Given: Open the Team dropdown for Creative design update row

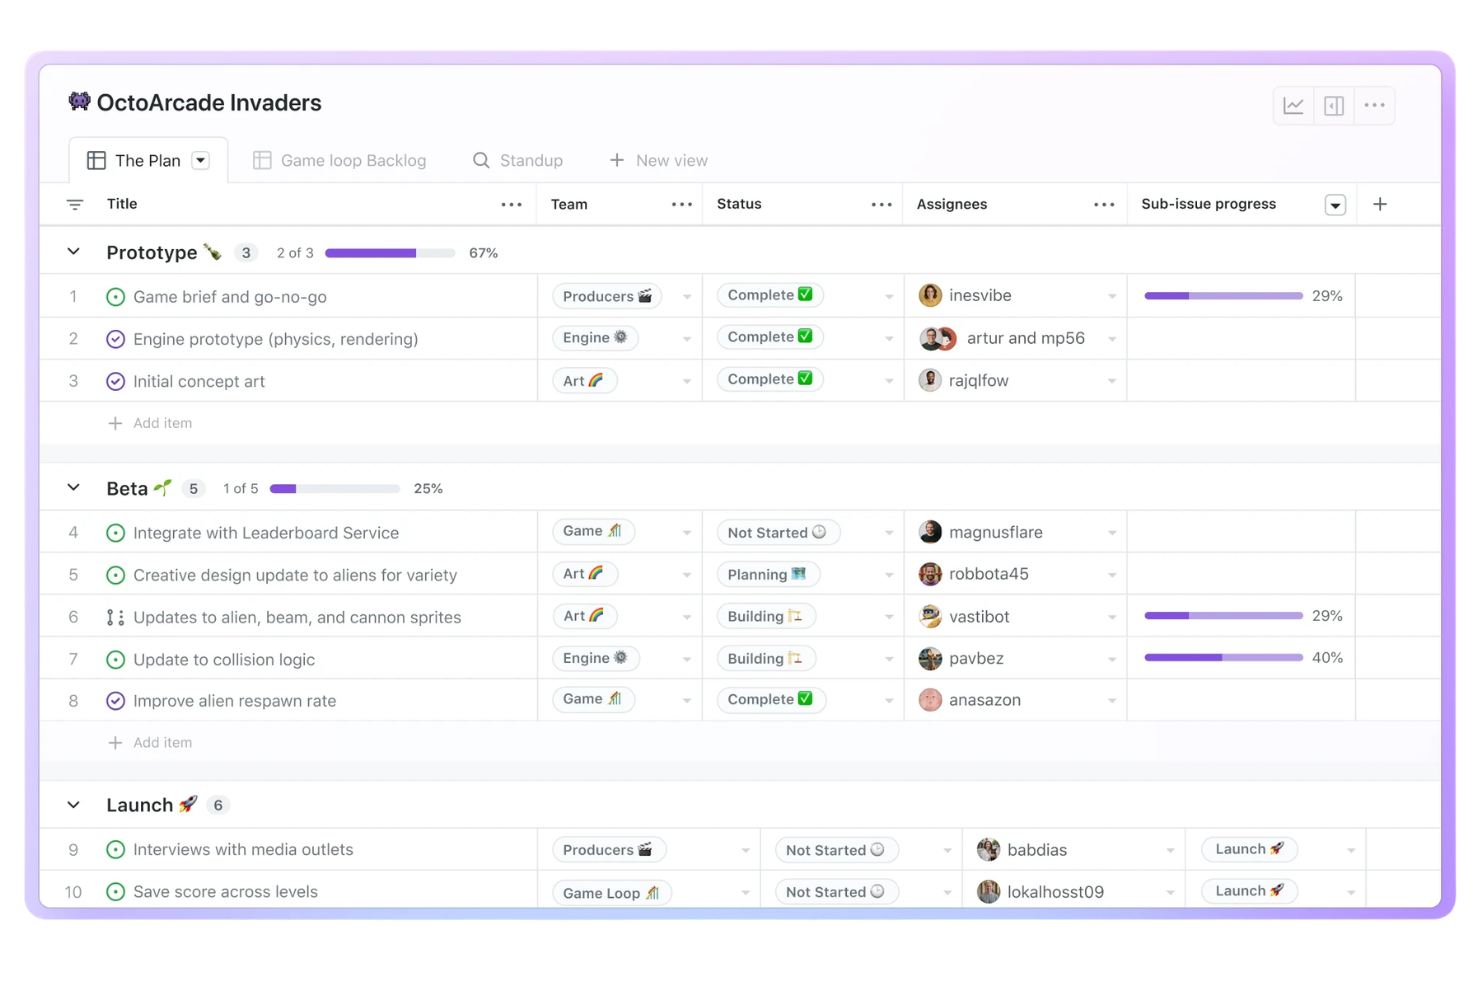Looking at the screenshot, I should tap(687, 574).
